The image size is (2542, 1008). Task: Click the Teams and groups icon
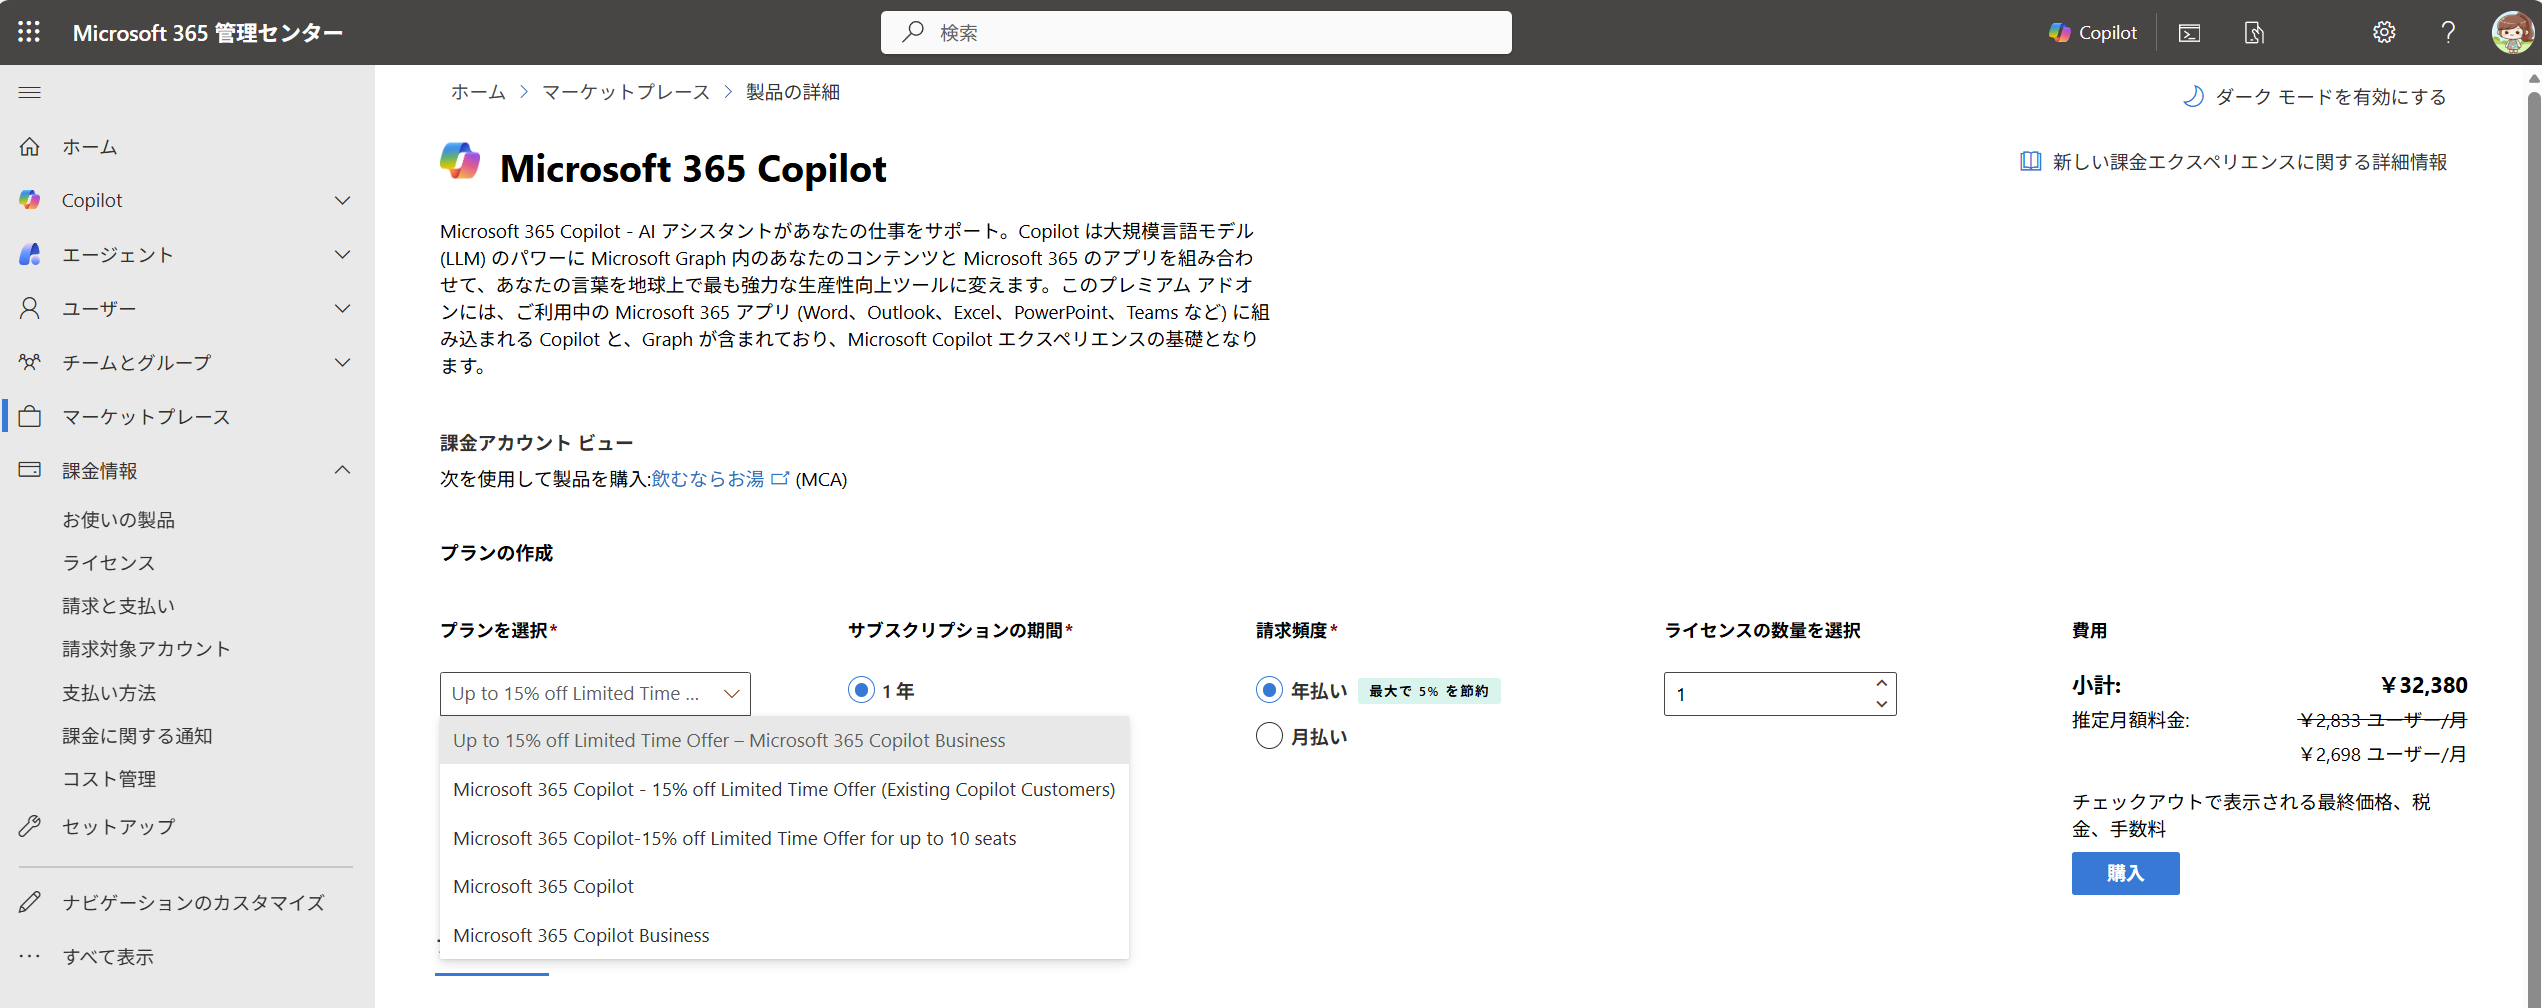pos(30,362)
